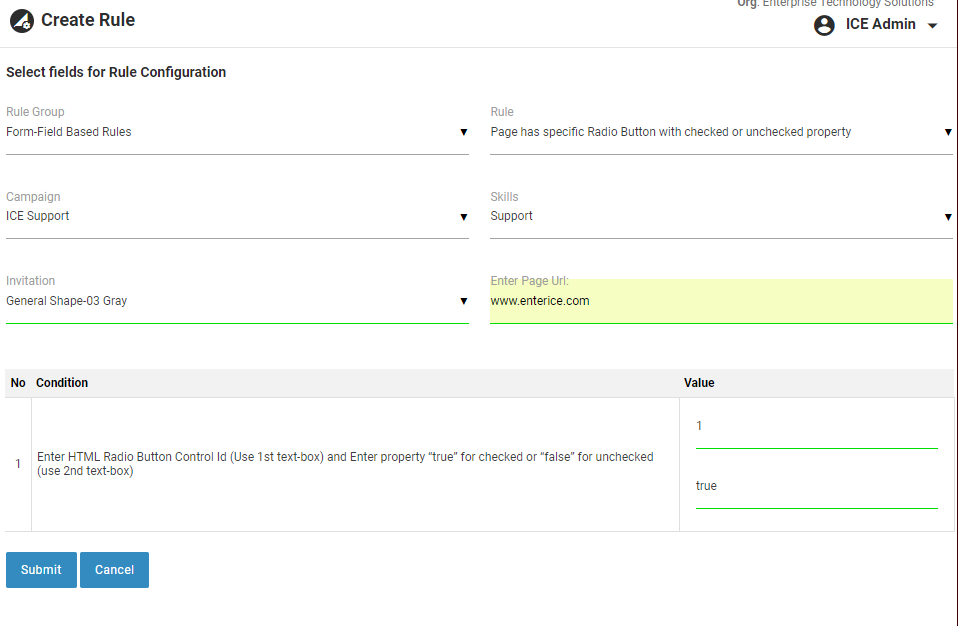
Task: Focus the Enter Page Url field
Action: pyautogui.click(x=720, y=301)
